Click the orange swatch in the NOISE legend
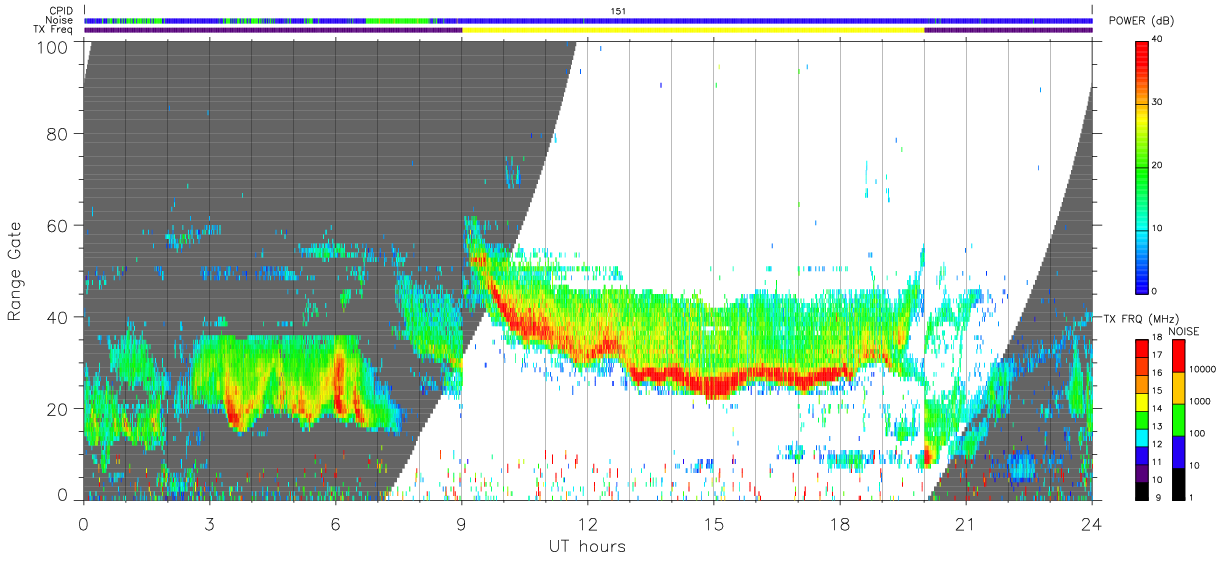This screenshot has height=567, width=1228. (x=1177, y=388)
